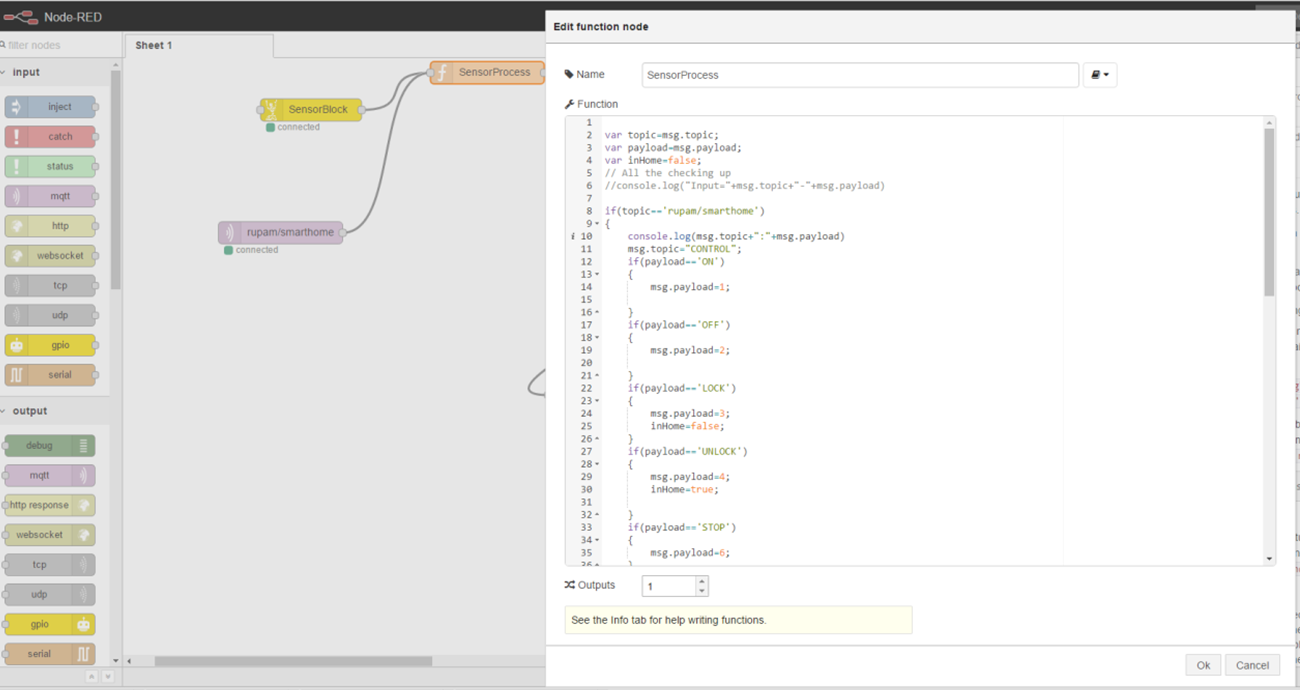The height and width of the screenshot is (690, 1300).
Task: Click the "See the Info tab" help text
Action: [668, 620]
